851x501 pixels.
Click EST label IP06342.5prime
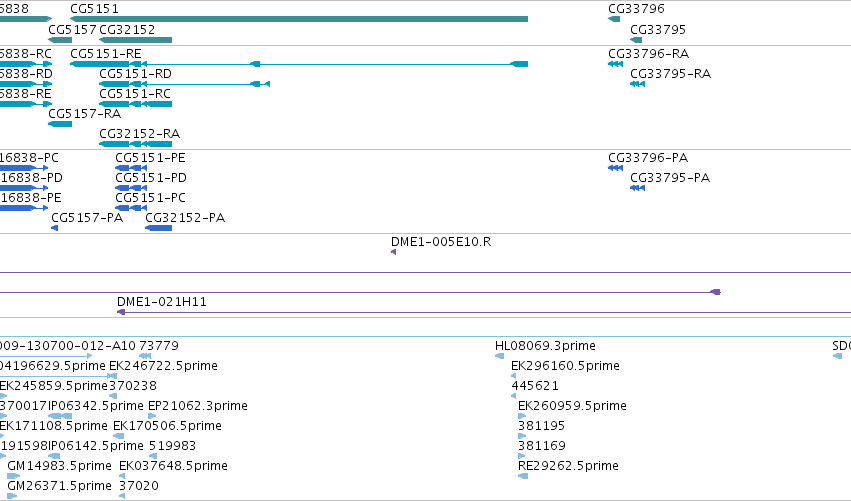[x=96, y=406]
